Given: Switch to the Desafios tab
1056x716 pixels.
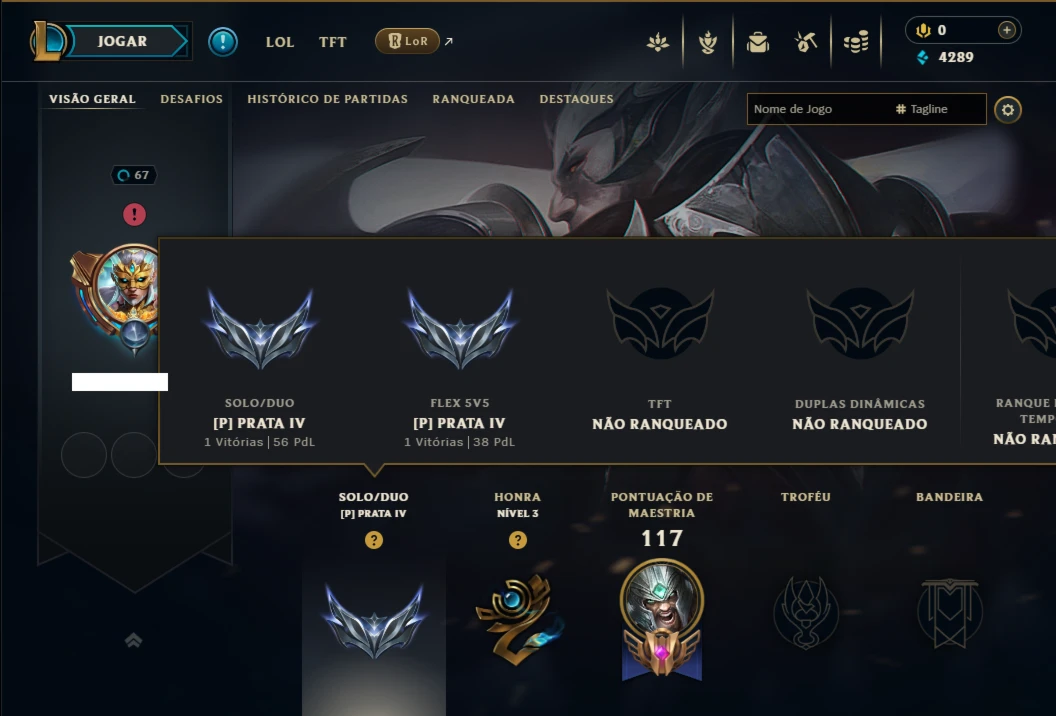Looking at the screenshot, I should (191, 99).
